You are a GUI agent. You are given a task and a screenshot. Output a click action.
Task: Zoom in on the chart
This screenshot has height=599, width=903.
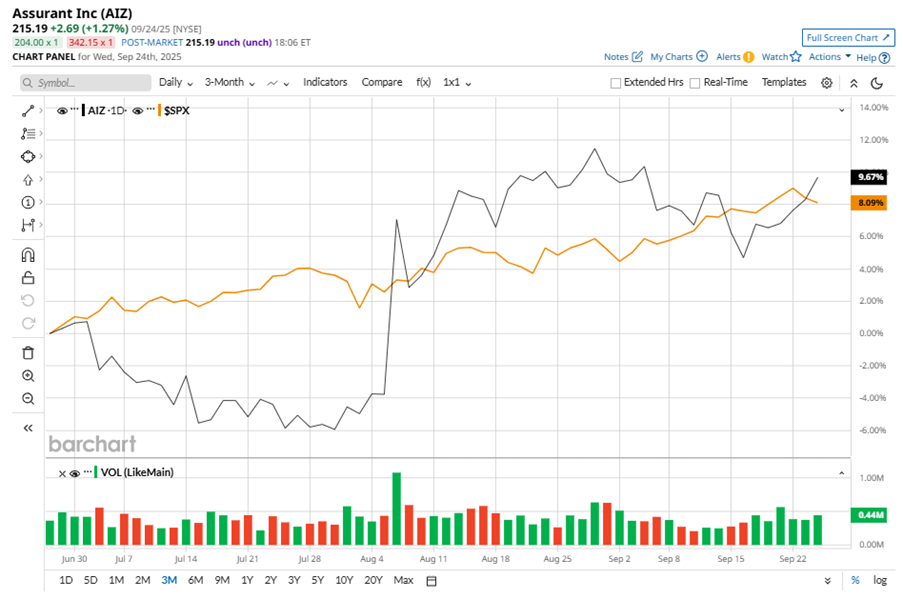[28, 376]
